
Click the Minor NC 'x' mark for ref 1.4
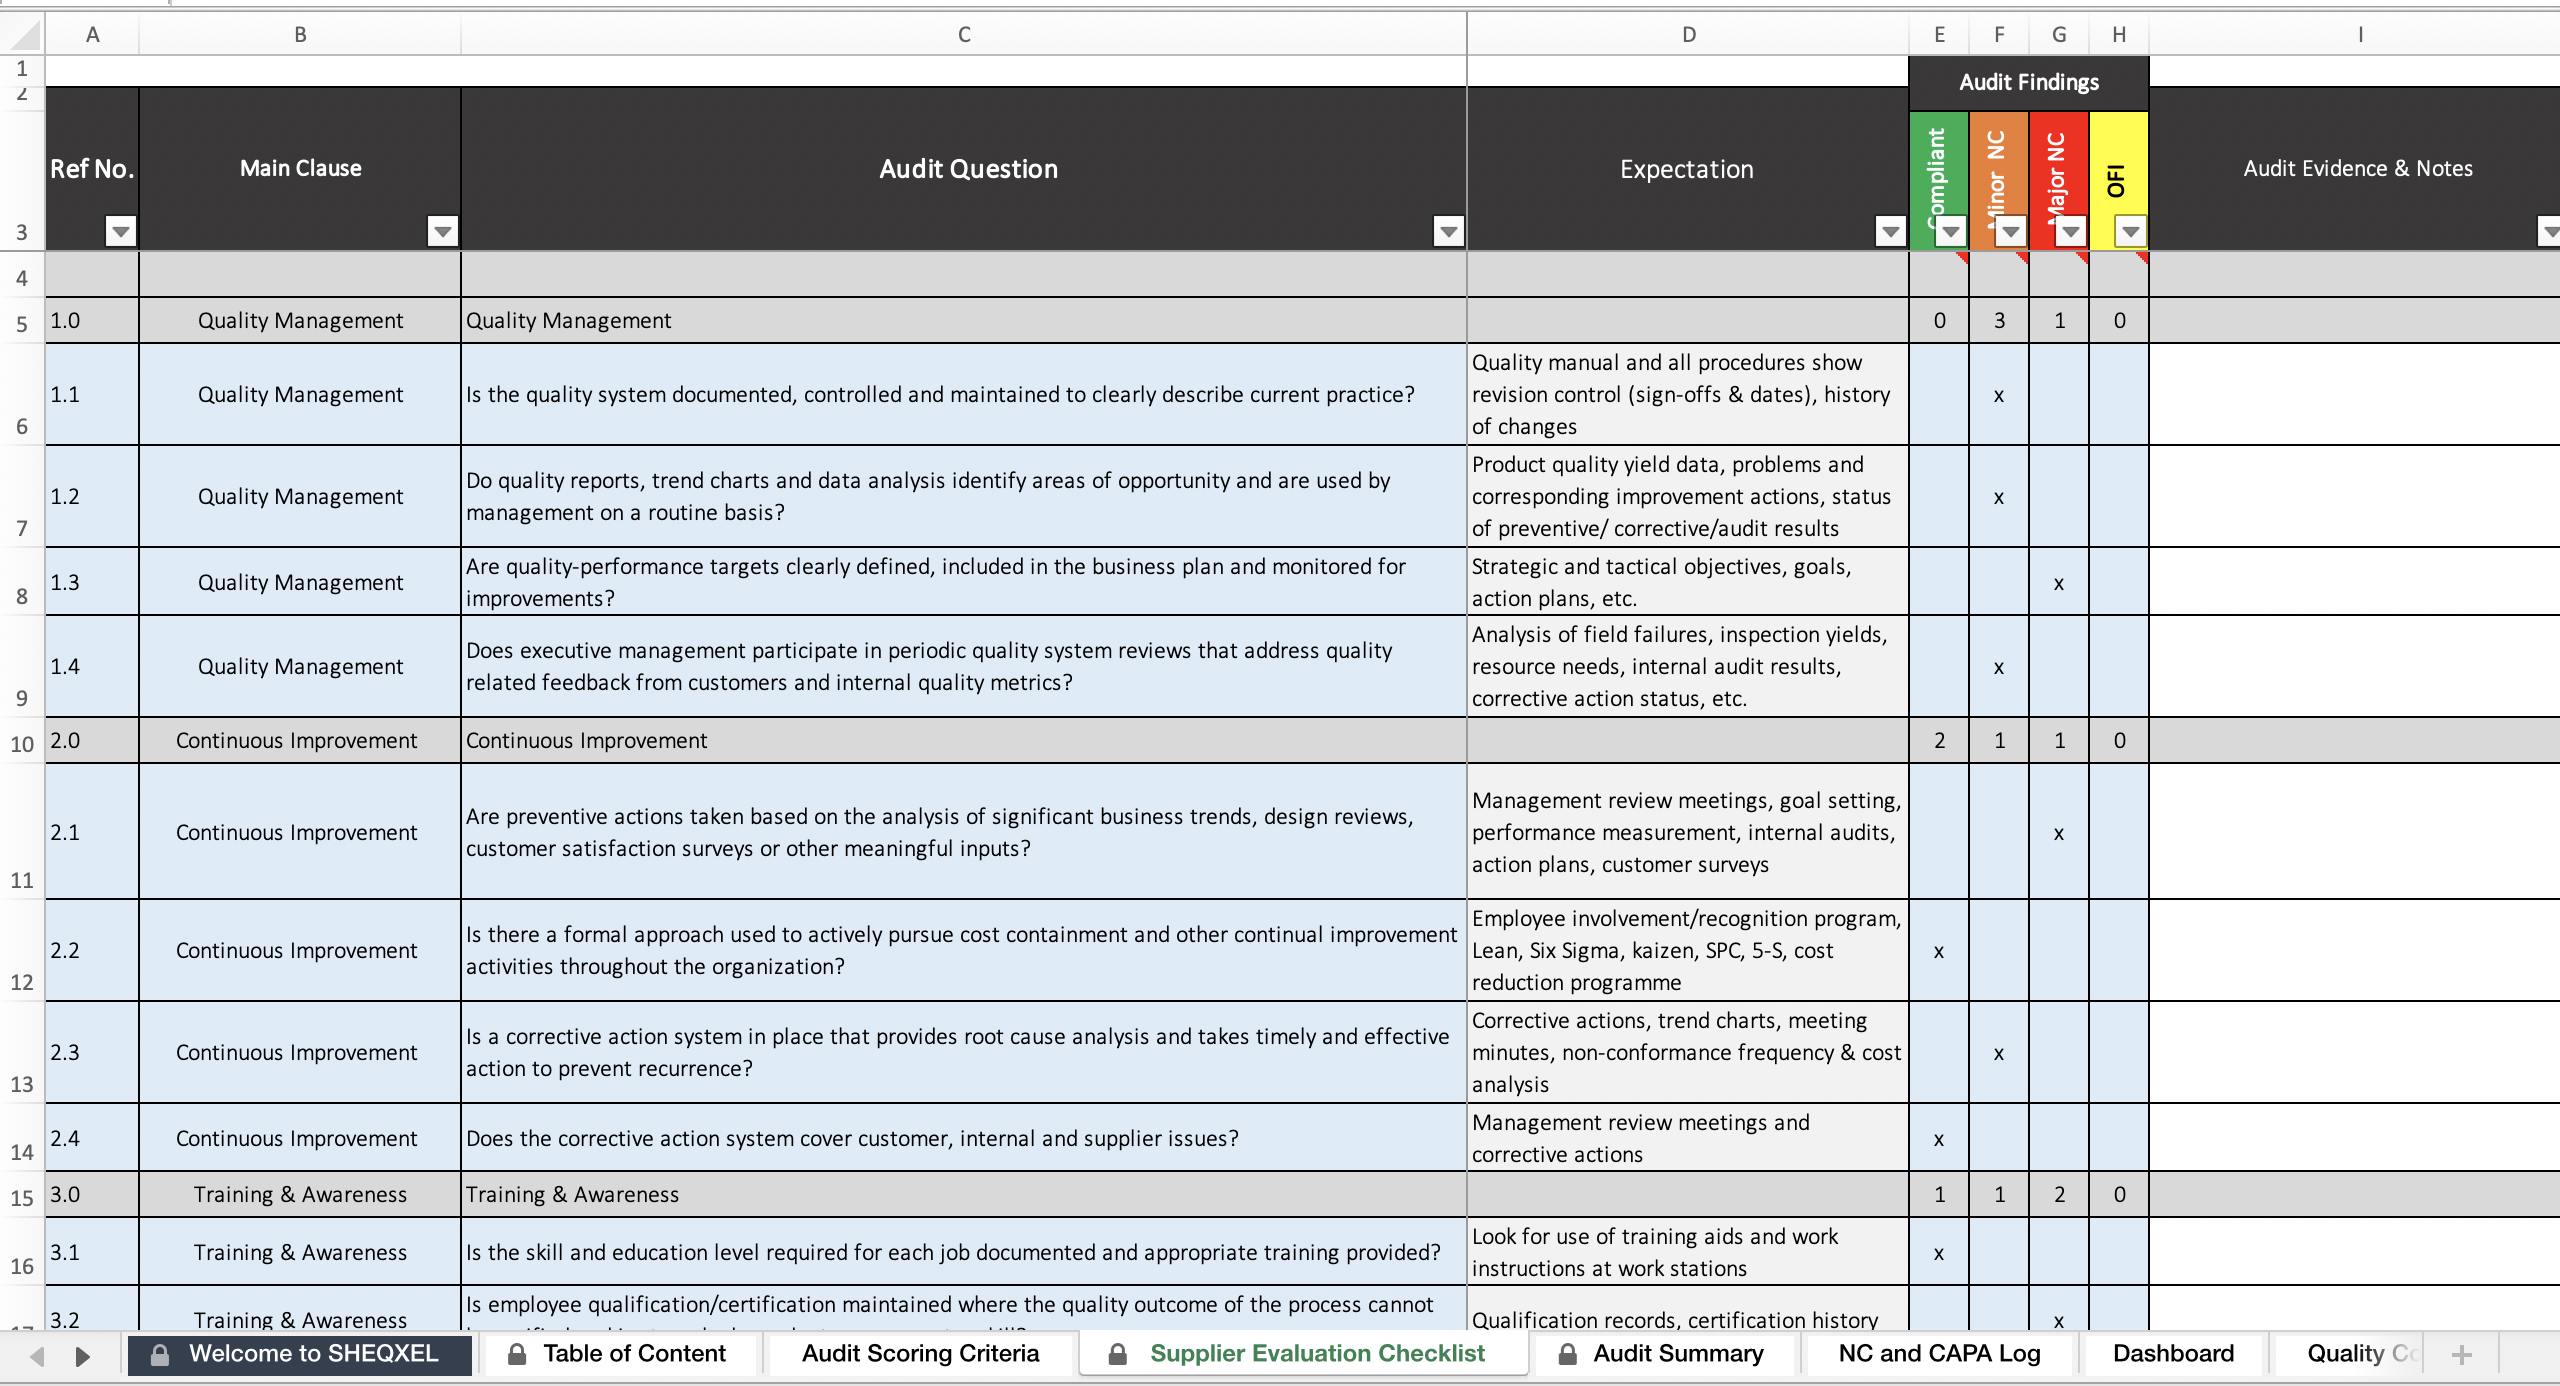pos(1999,667)
